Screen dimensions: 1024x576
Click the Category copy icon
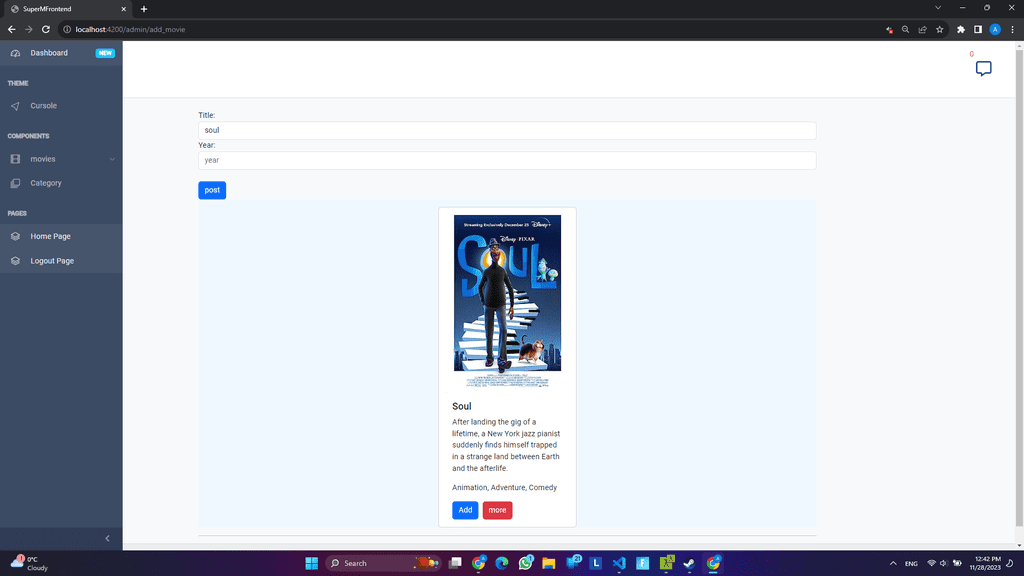[15, 184]
